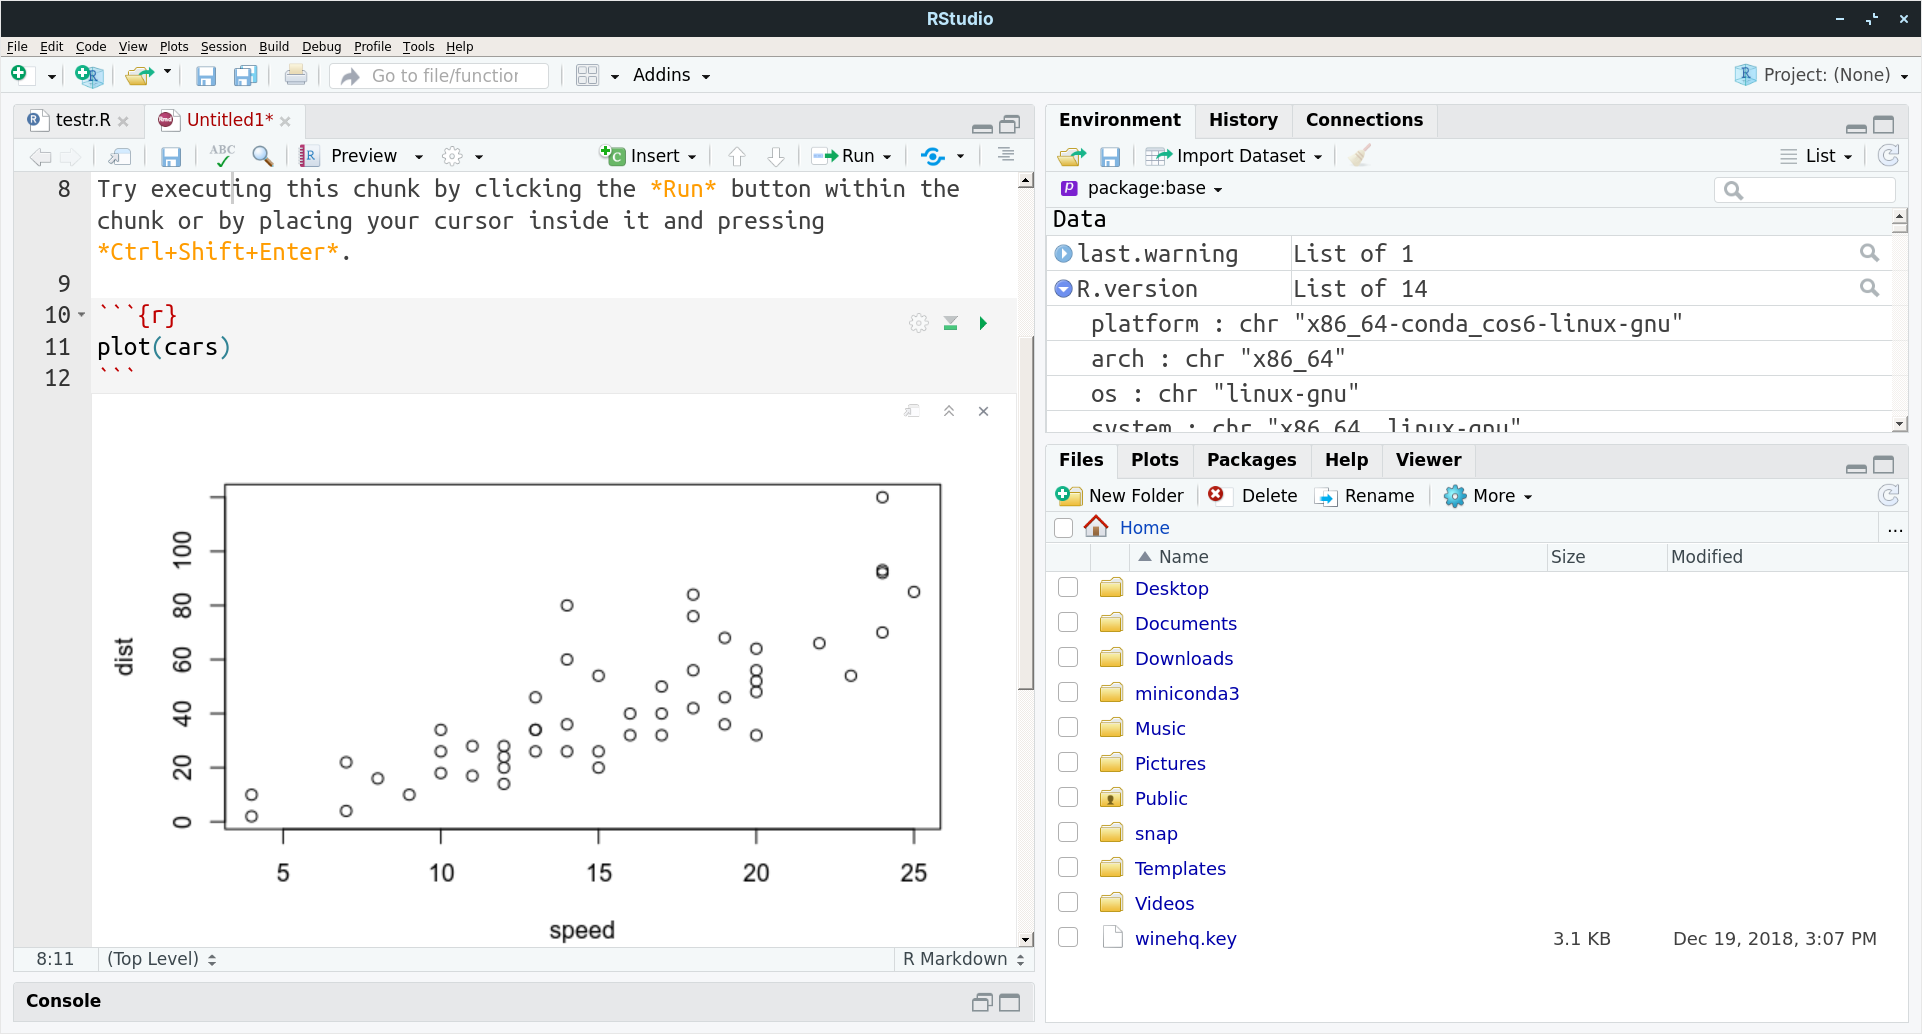Expand the last.warning list entry
Image resolution: width=1922 pixels, height=1034 pixels.
[x=1063, y=254]
